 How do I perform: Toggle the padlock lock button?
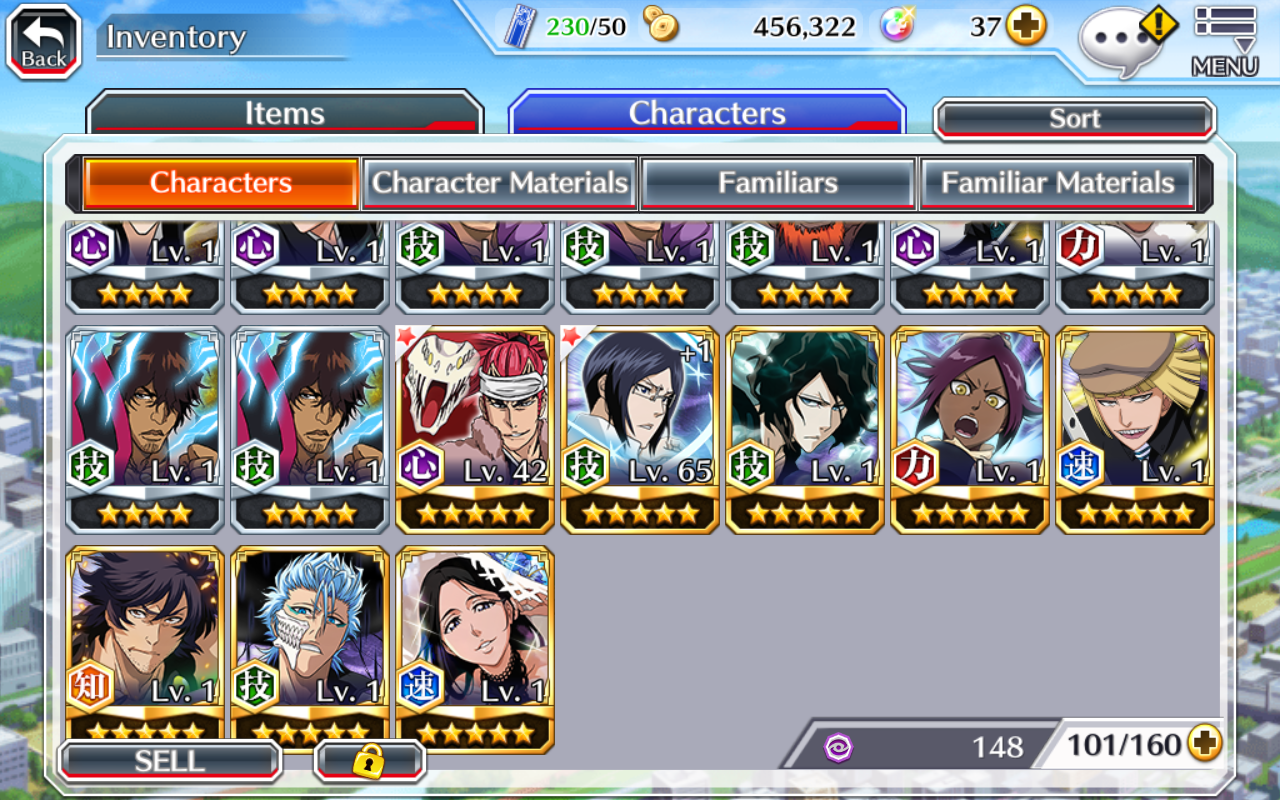(370, 761)
